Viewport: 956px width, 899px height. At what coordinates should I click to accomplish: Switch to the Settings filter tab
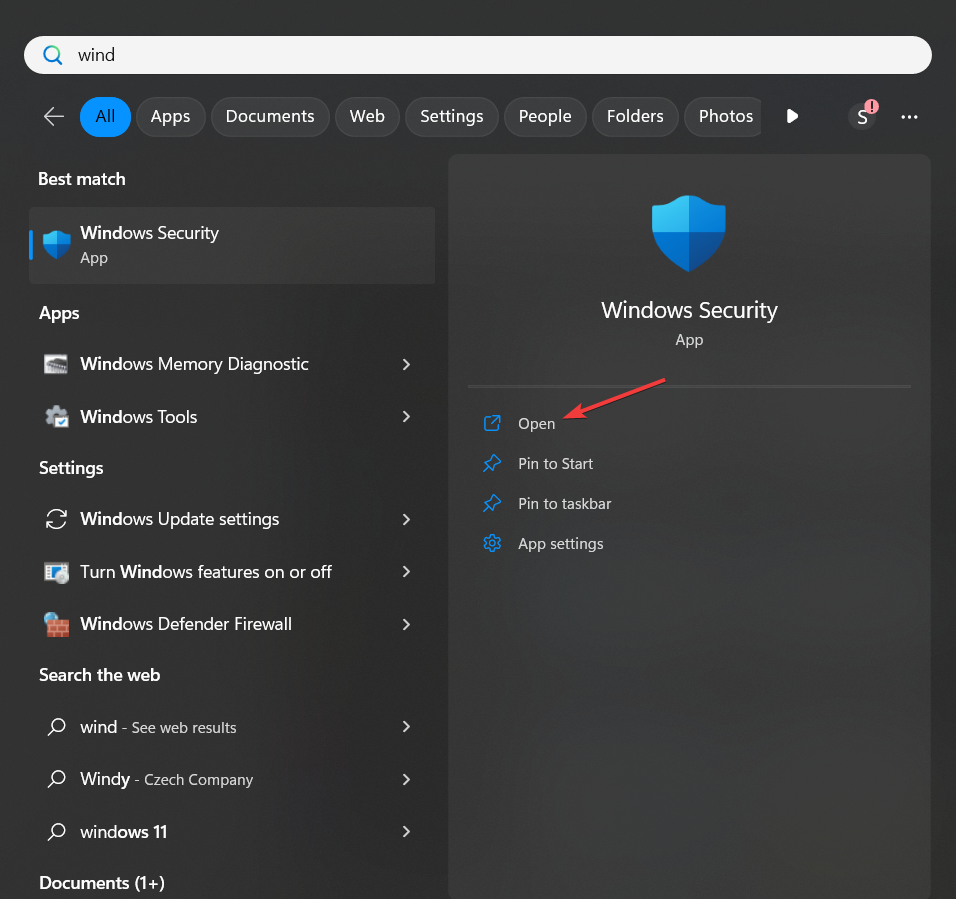pos(452,116)
